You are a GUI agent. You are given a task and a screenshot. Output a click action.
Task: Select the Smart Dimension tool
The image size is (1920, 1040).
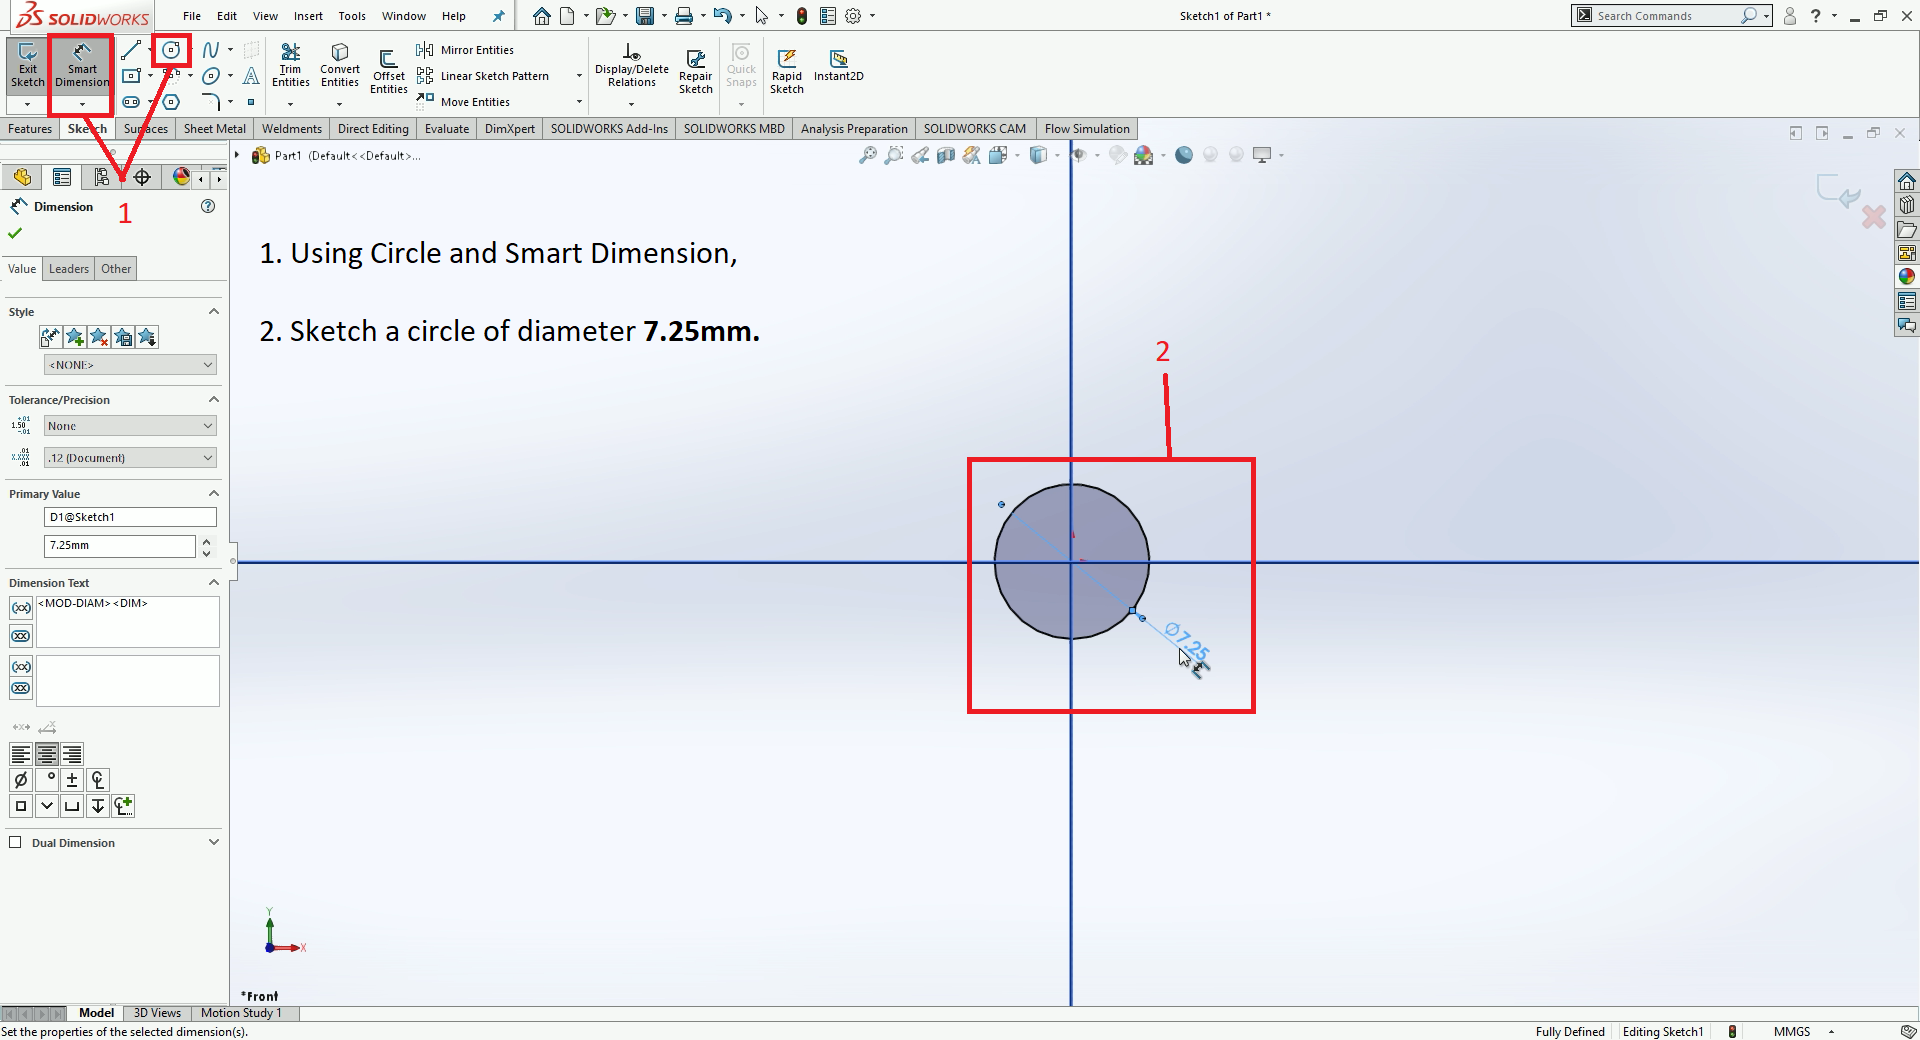pos(82,67)
